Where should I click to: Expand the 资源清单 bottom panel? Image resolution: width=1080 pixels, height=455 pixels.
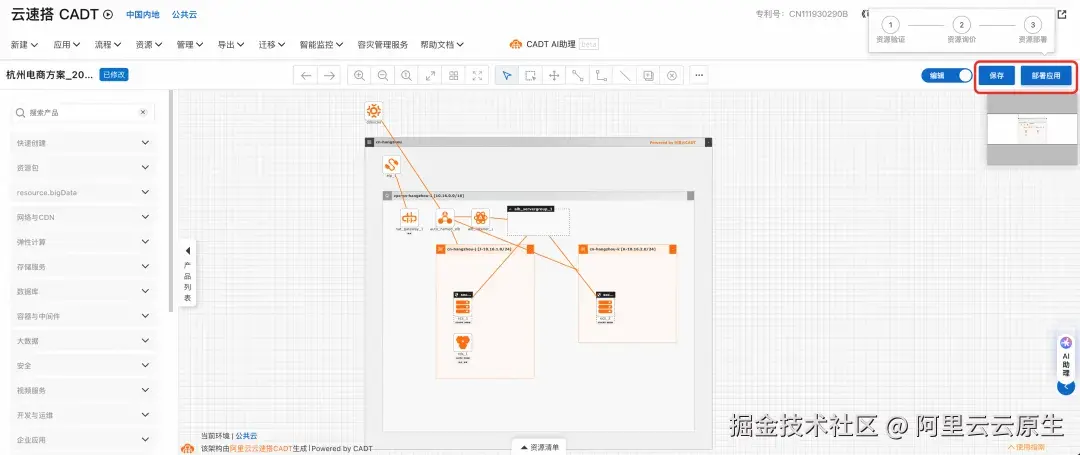(539, 447)
